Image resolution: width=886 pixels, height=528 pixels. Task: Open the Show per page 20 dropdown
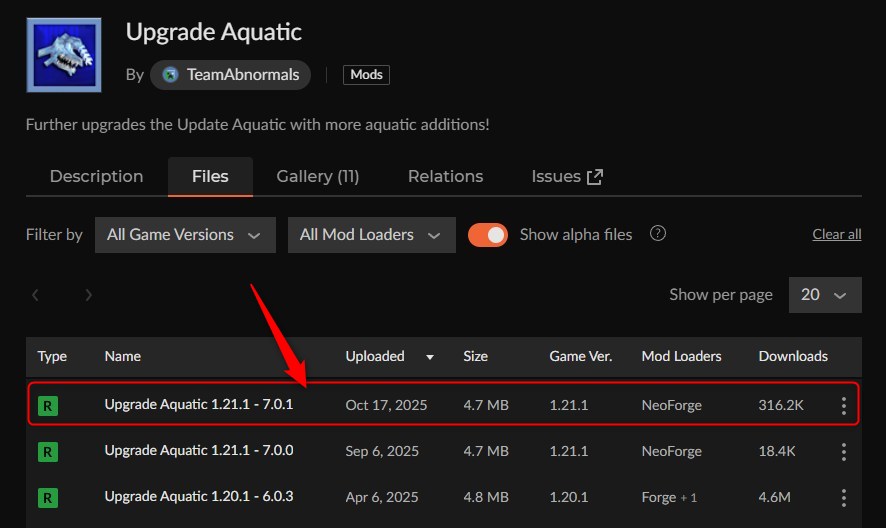(x=825, y=295)
